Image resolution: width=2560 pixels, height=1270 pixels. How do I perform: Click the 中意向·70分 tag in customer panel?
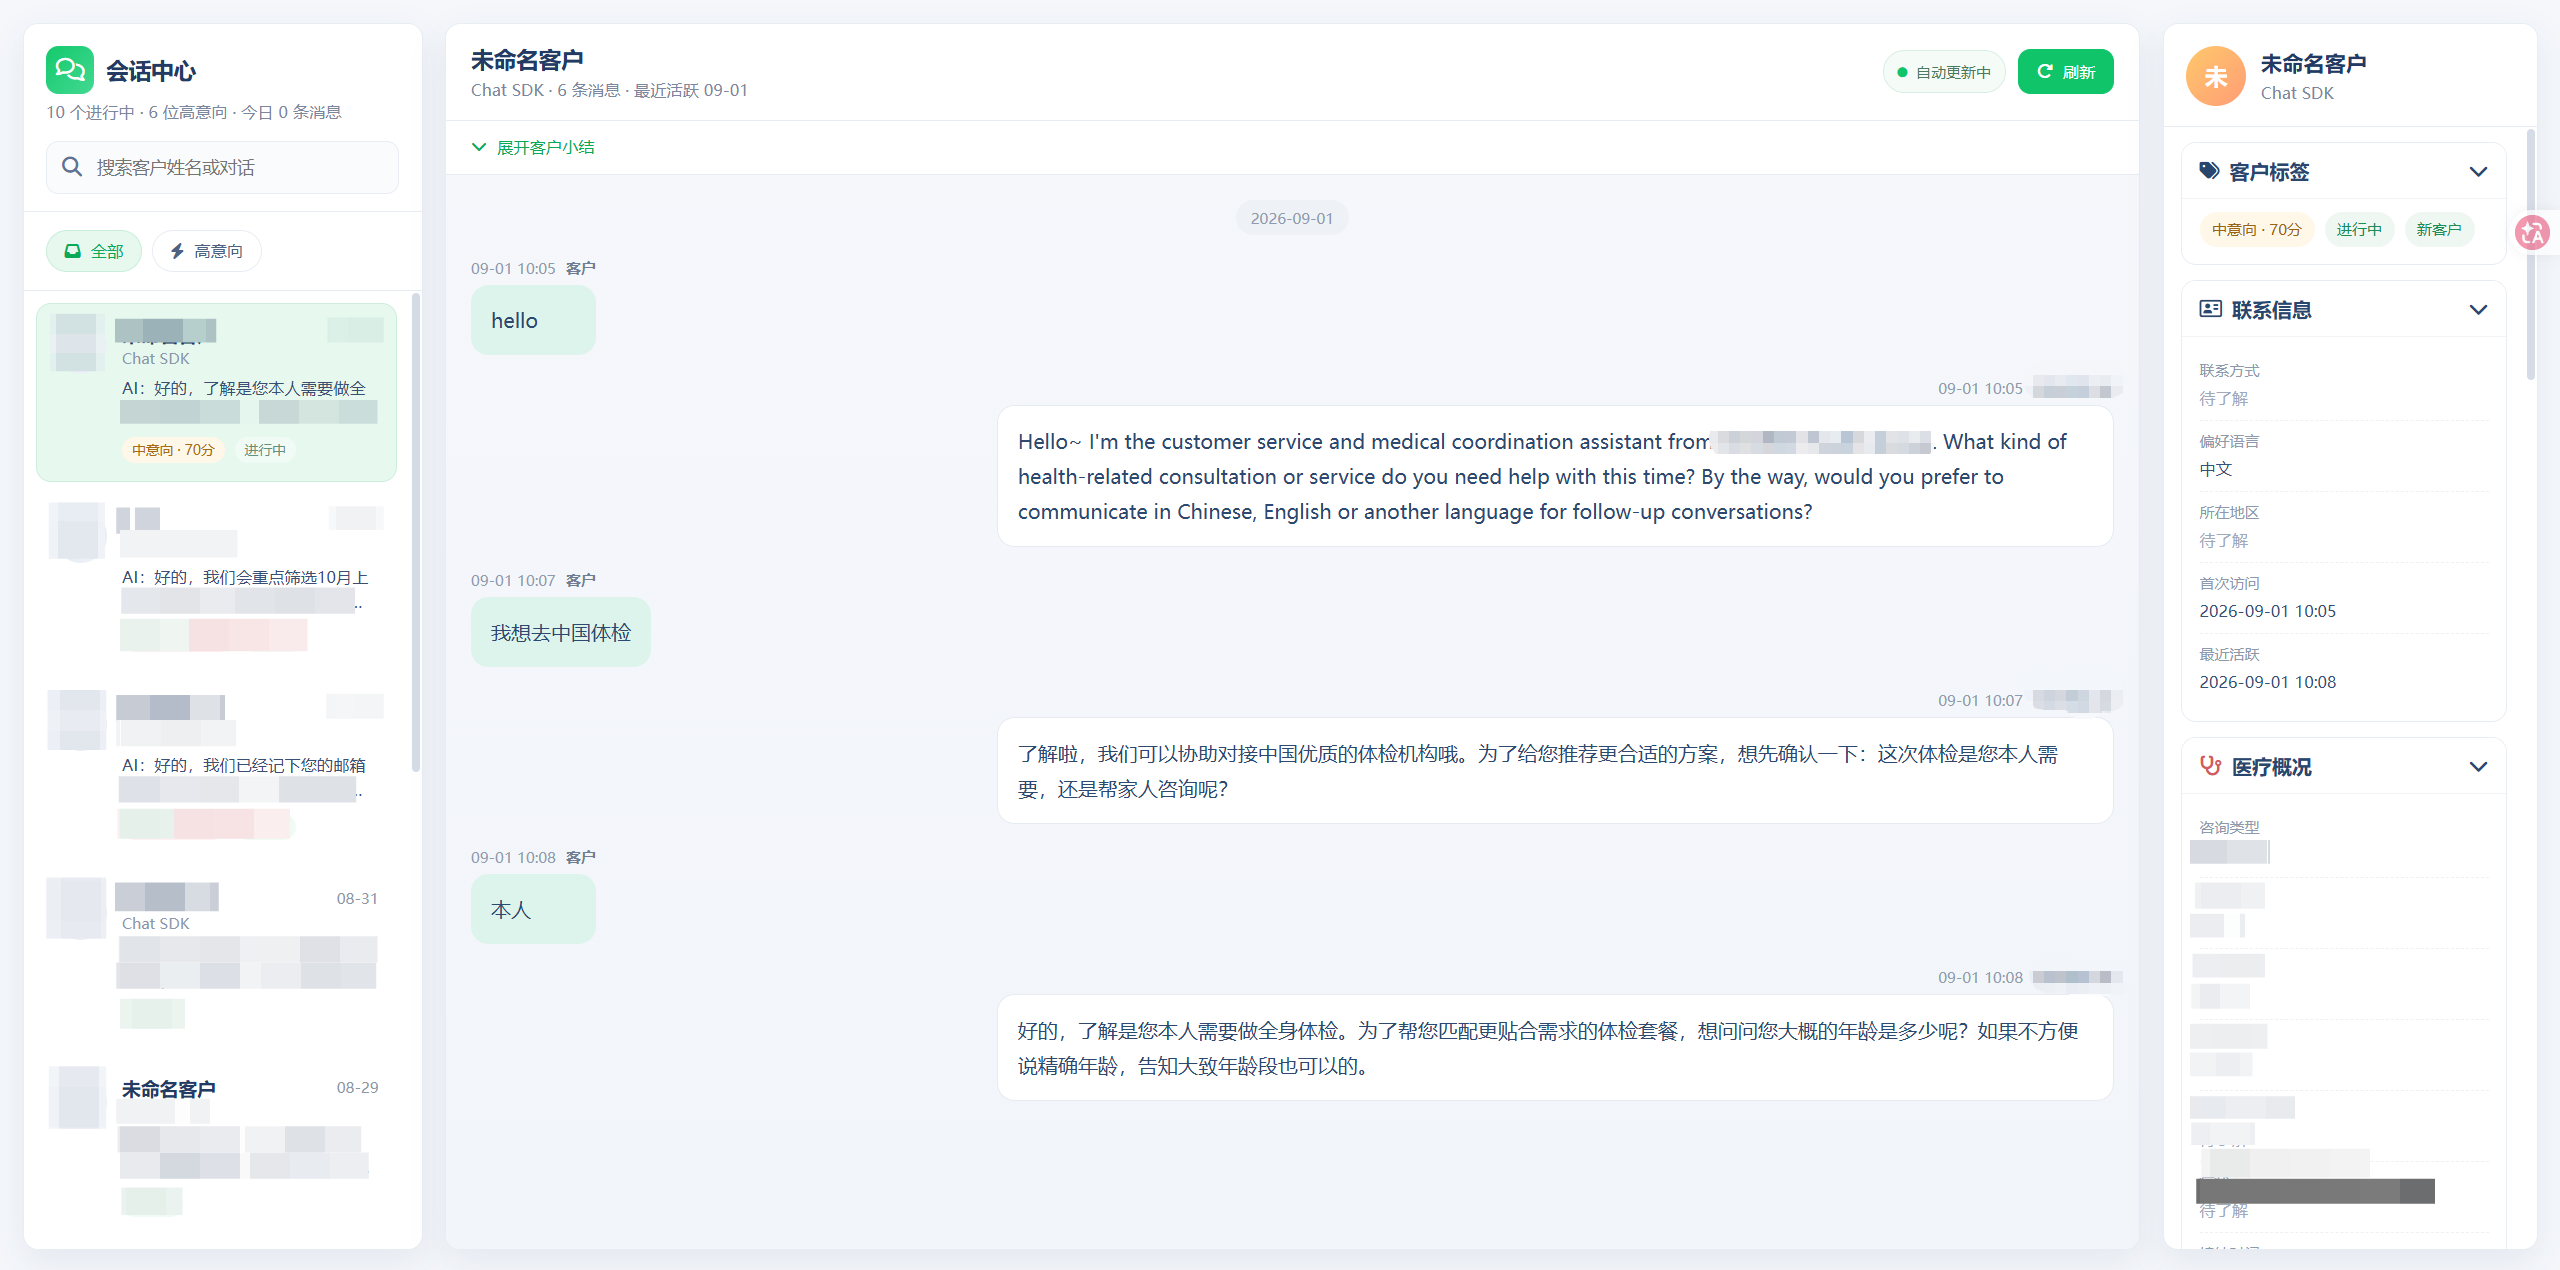(x=2256, y=229)
